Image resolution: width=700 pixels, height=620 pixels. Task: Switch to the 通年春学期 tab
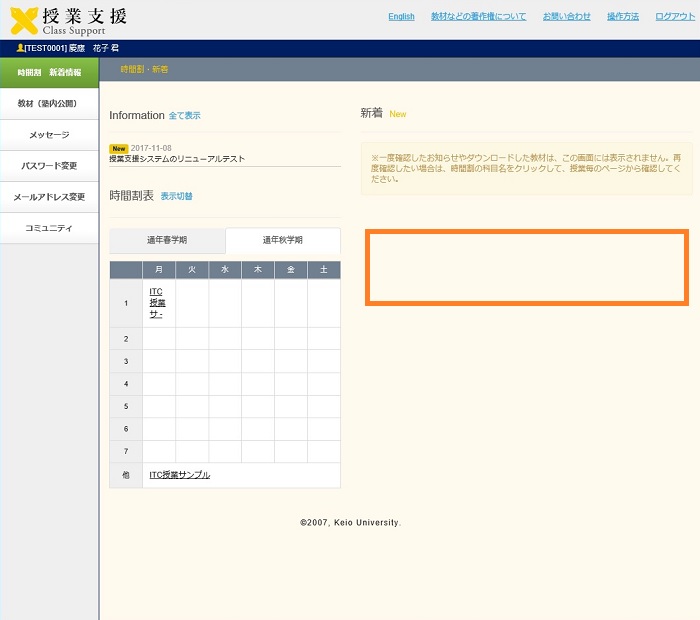167,241
